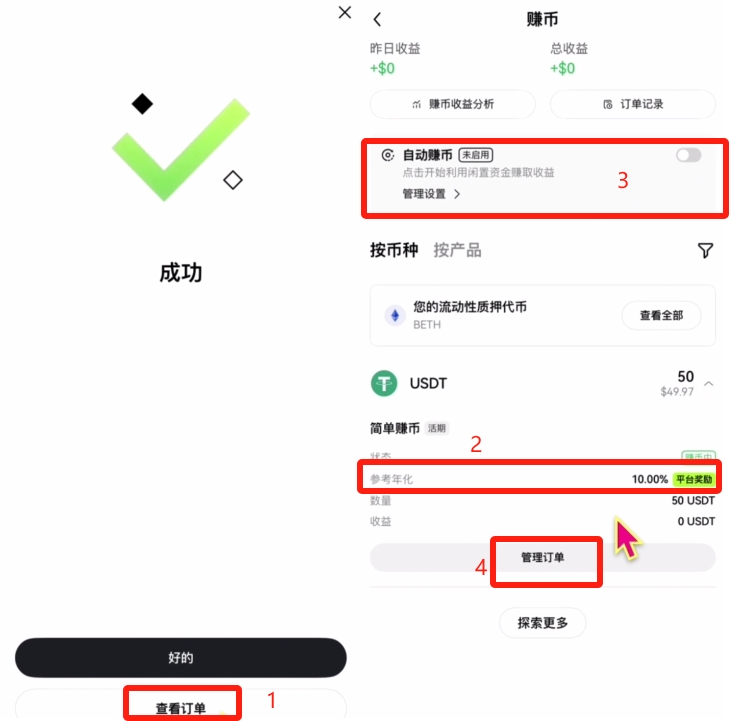Click the BETH Ethereum token icon
Screen dimensions: 745x721
point(395,316)
